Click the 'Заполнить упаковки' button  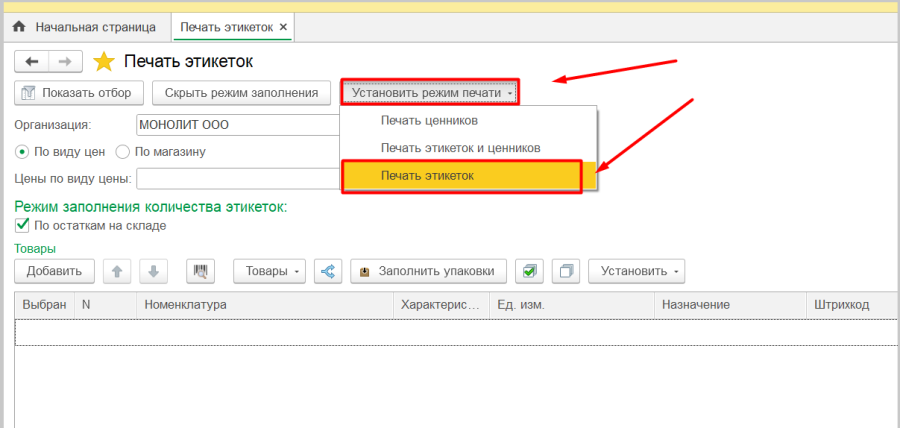click(x=428, y=271)
